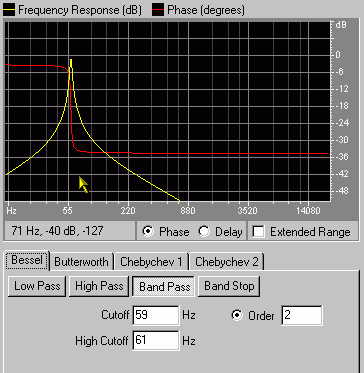Click the yellow peak of the frequency curve

[x=71, y=61]
